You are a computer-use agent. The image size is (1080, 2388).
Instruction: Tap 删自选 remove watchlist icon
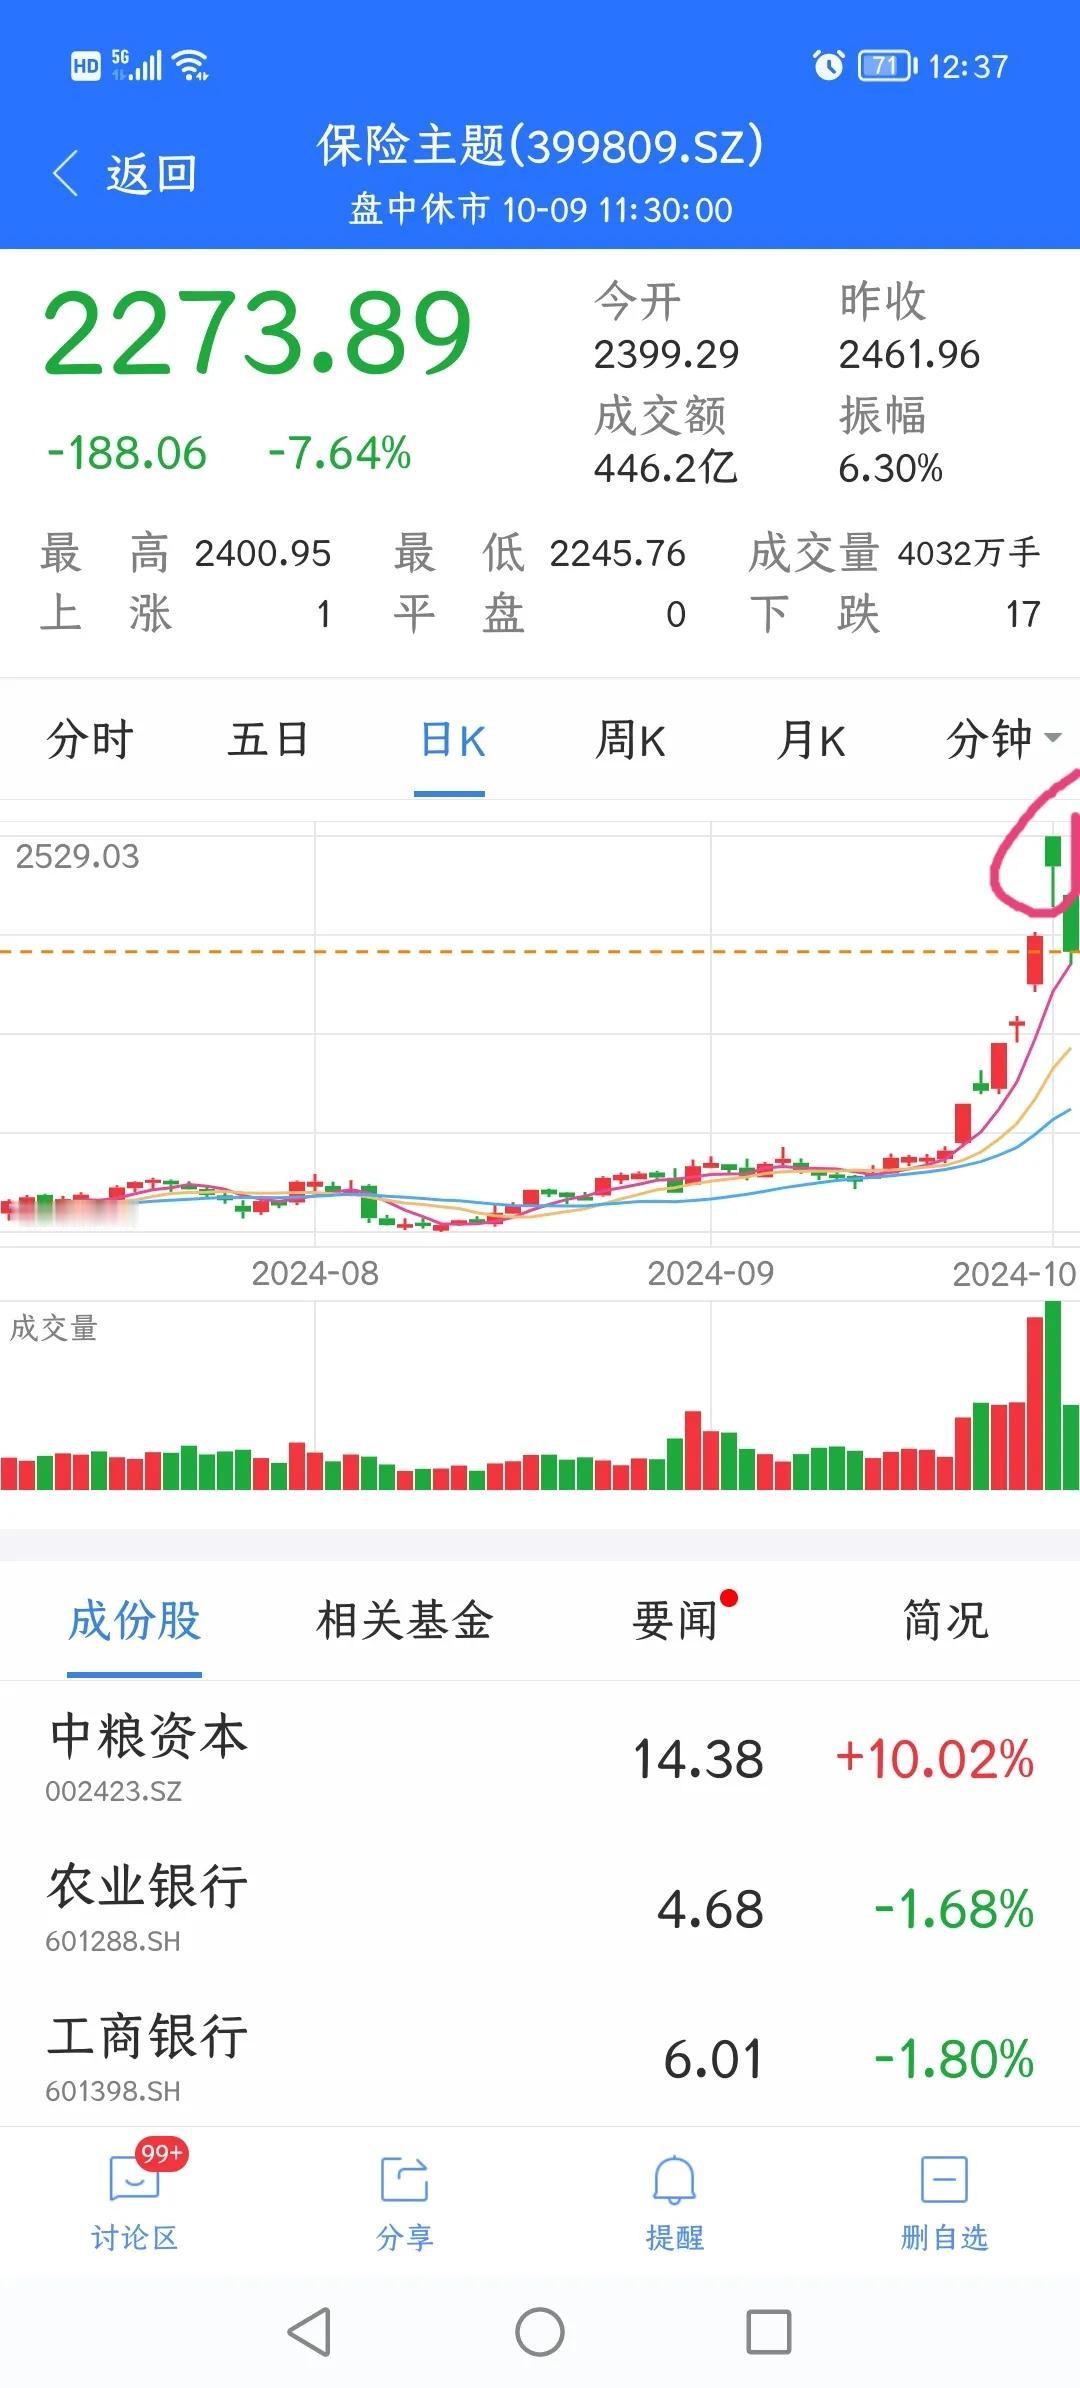944,2178
